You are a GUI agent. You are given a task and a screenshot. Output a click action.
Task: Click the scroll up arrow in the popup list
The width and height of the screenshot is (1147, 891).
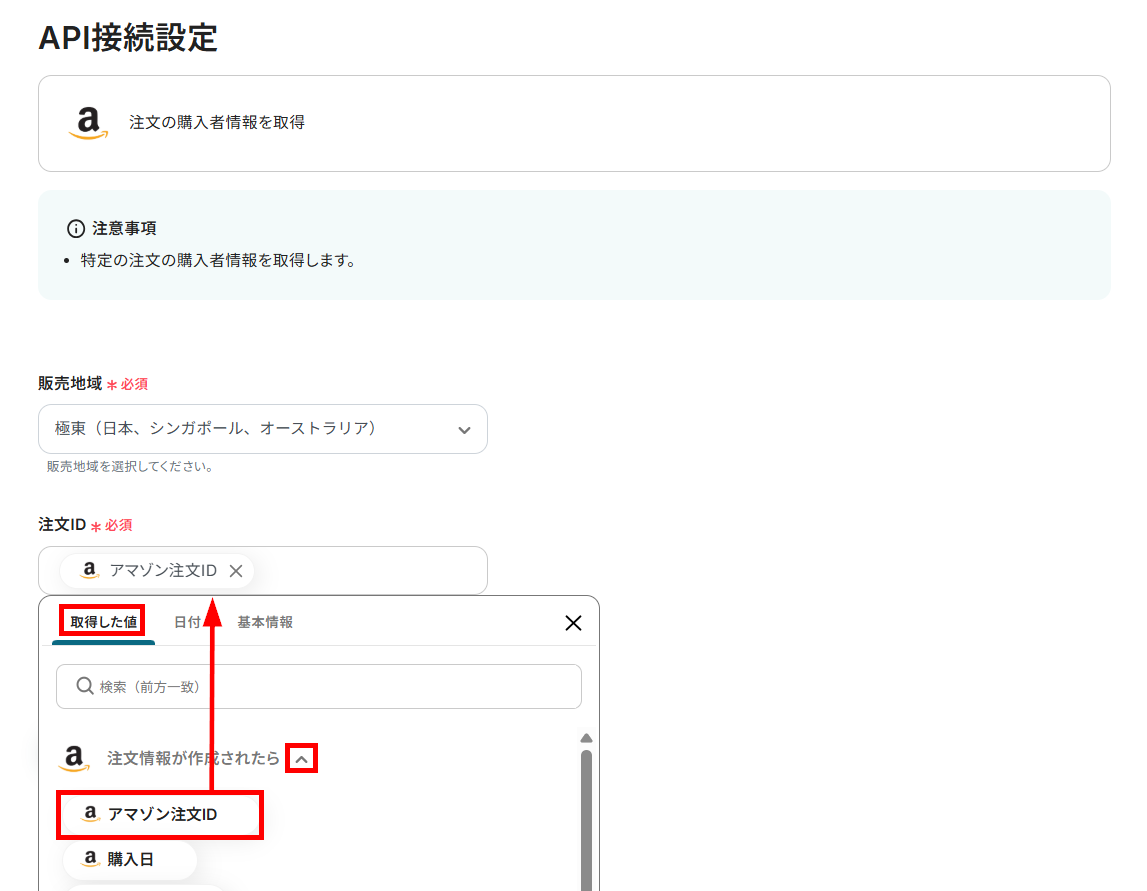586,738
